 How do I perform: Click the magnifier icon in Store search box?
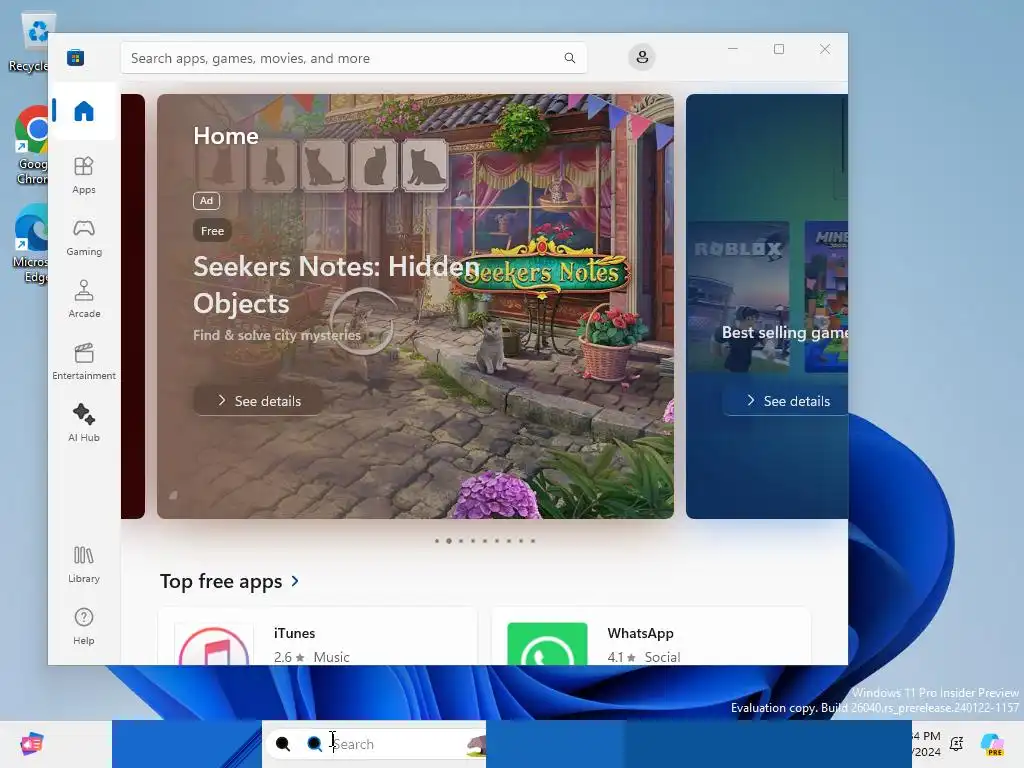click(569, 58)
